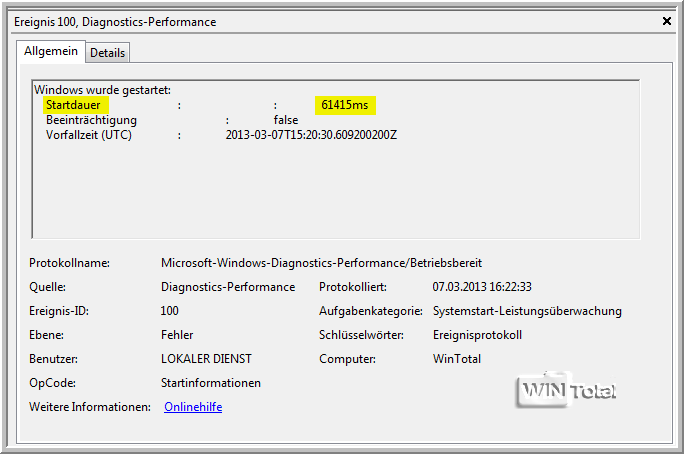
Task: Close the Ereignis 100 details pane
Action: coord(667,21)
